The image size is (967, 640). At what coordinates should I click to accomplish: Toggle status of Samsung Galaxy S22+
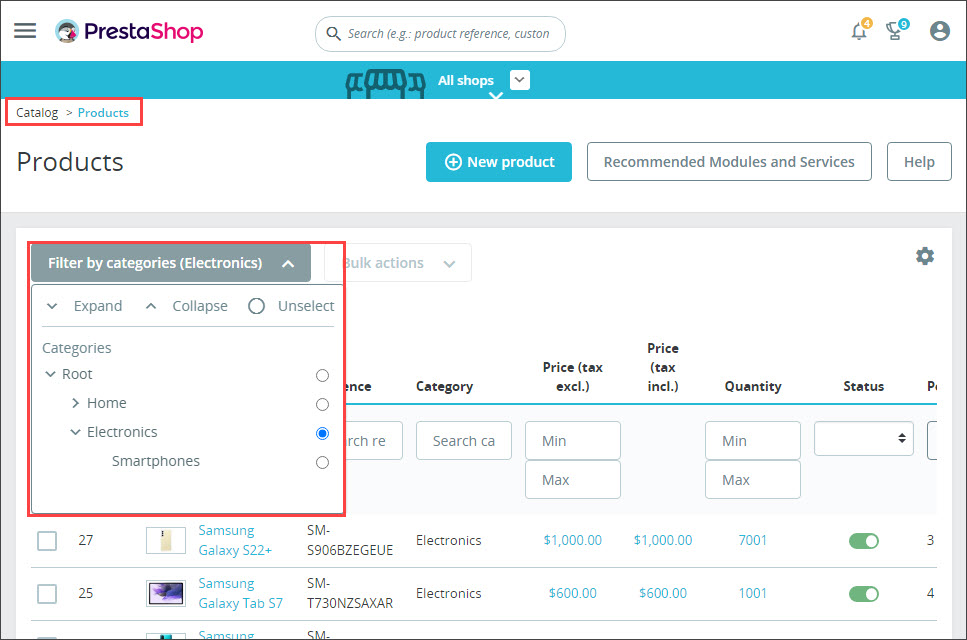[x=863, y=541]
